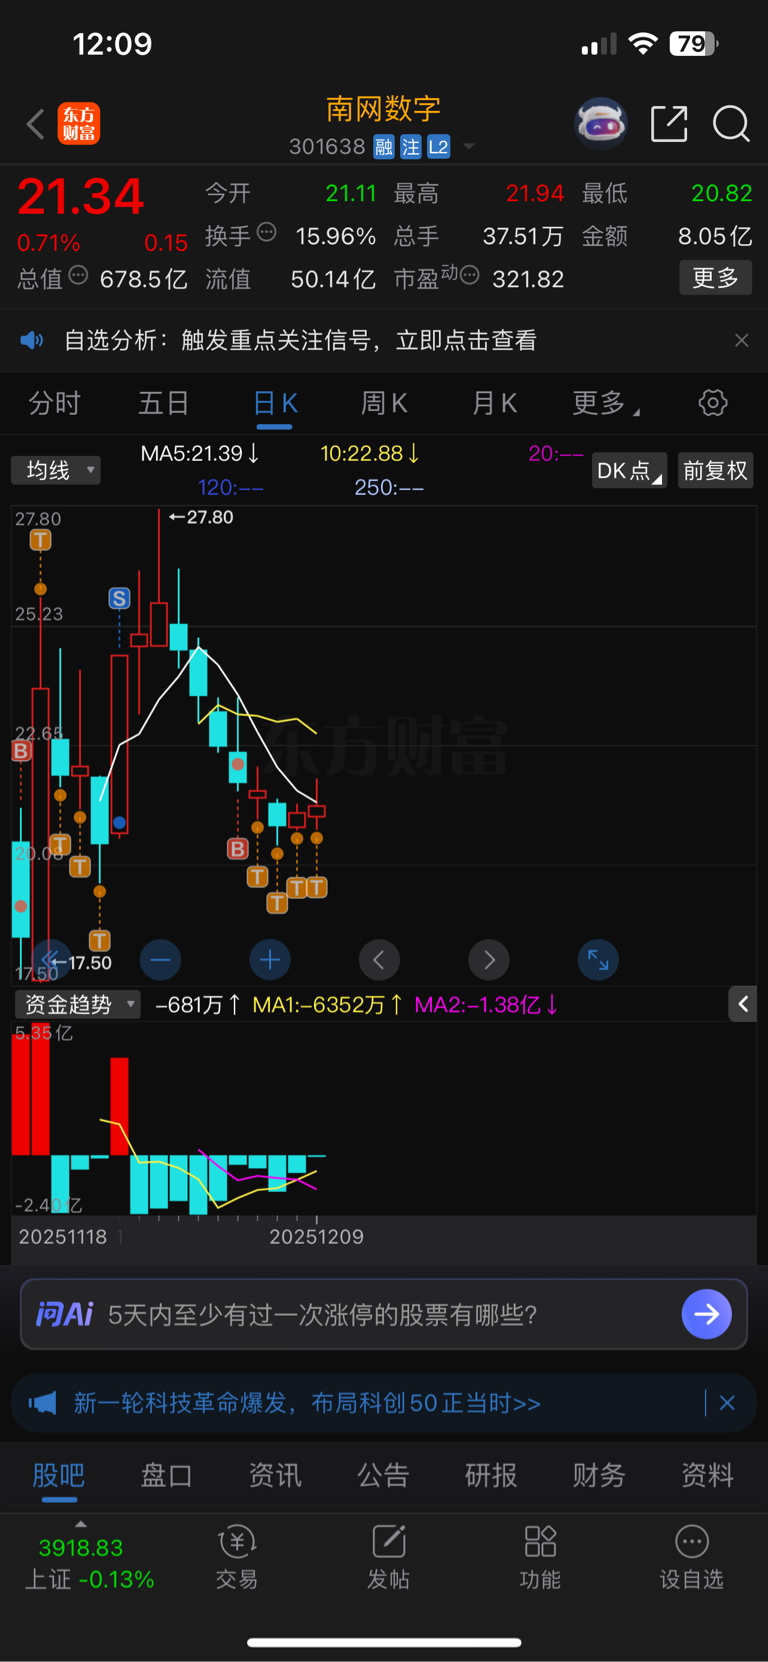The width and height of the screenshot is (768, 1662).
Task: Switch to 财务 tab
Action: [x=599, y=1475]
